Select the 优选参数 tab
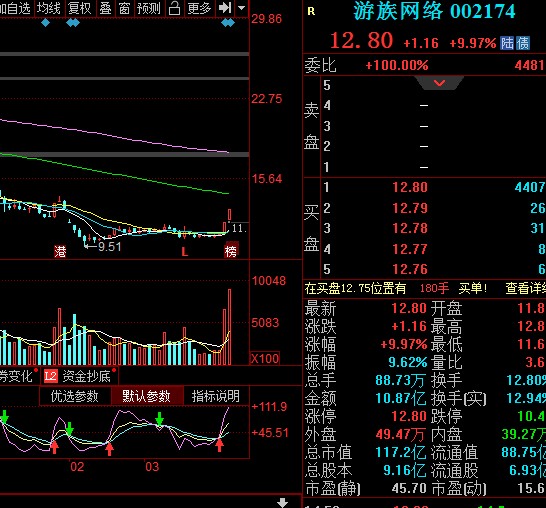Image resolution: width=546 pixels, height=508 pixels. click(x=75, y=396)
